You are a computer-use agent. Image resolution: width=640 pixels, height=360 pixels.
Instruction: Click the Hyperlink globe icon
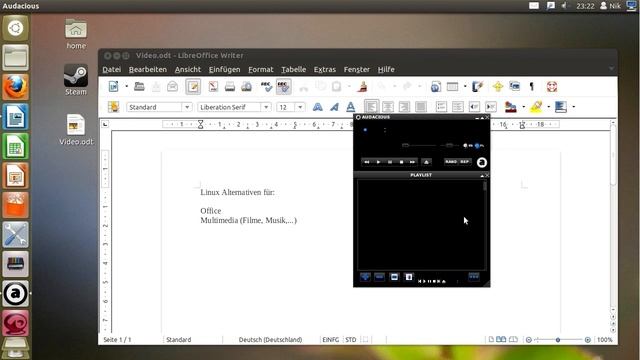pos(436,87)
